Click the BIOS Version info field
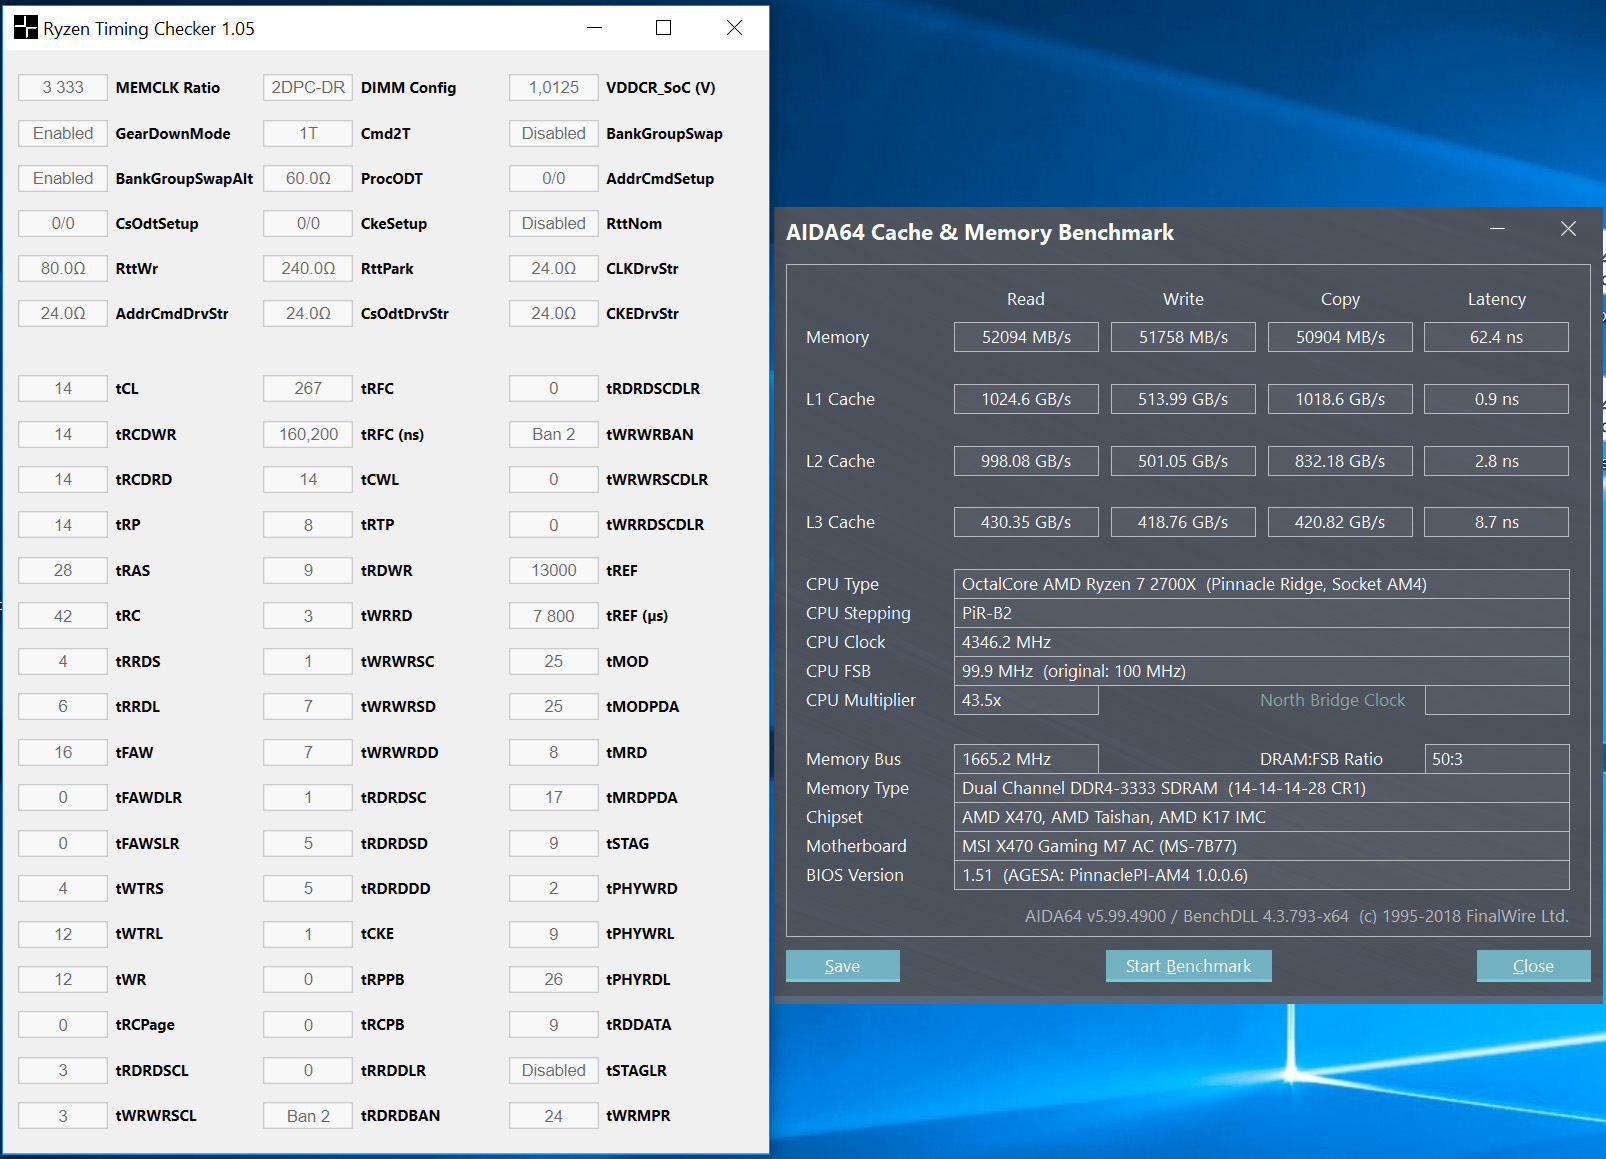 [x=1262, y=875]
